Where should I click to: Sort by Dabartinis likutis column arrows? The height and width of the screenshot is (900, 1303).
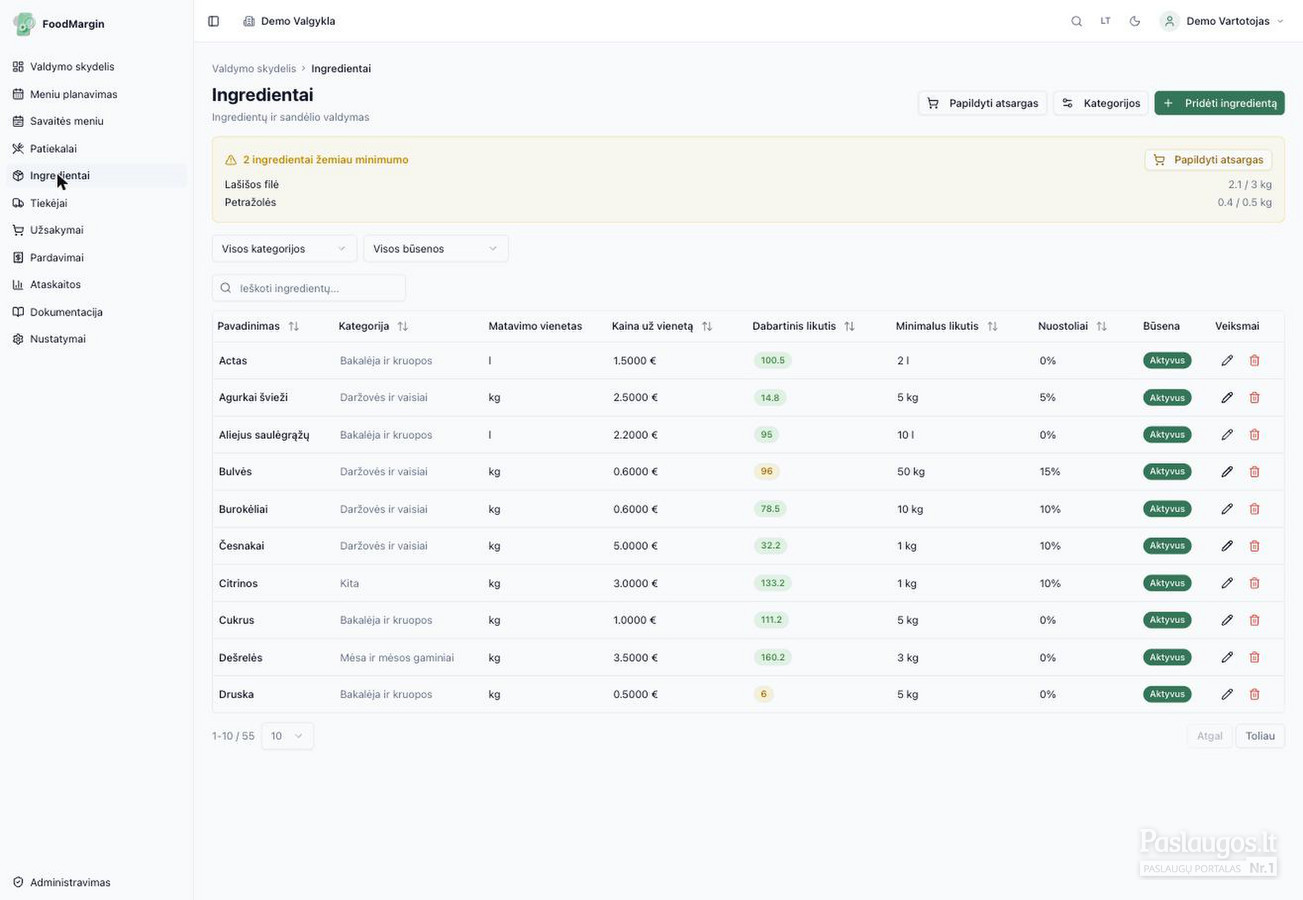coord(849,326)
